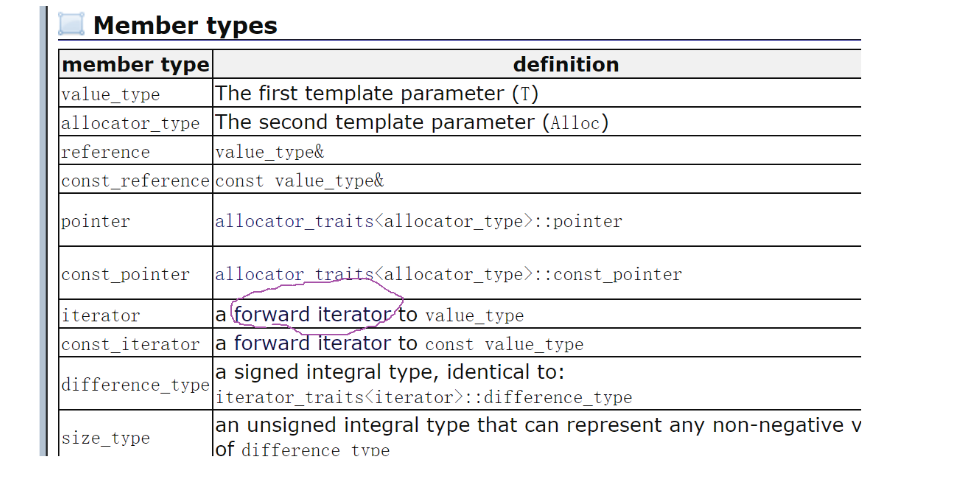Click the value_type member cell
955x479 pixels.
pos(110,95)
